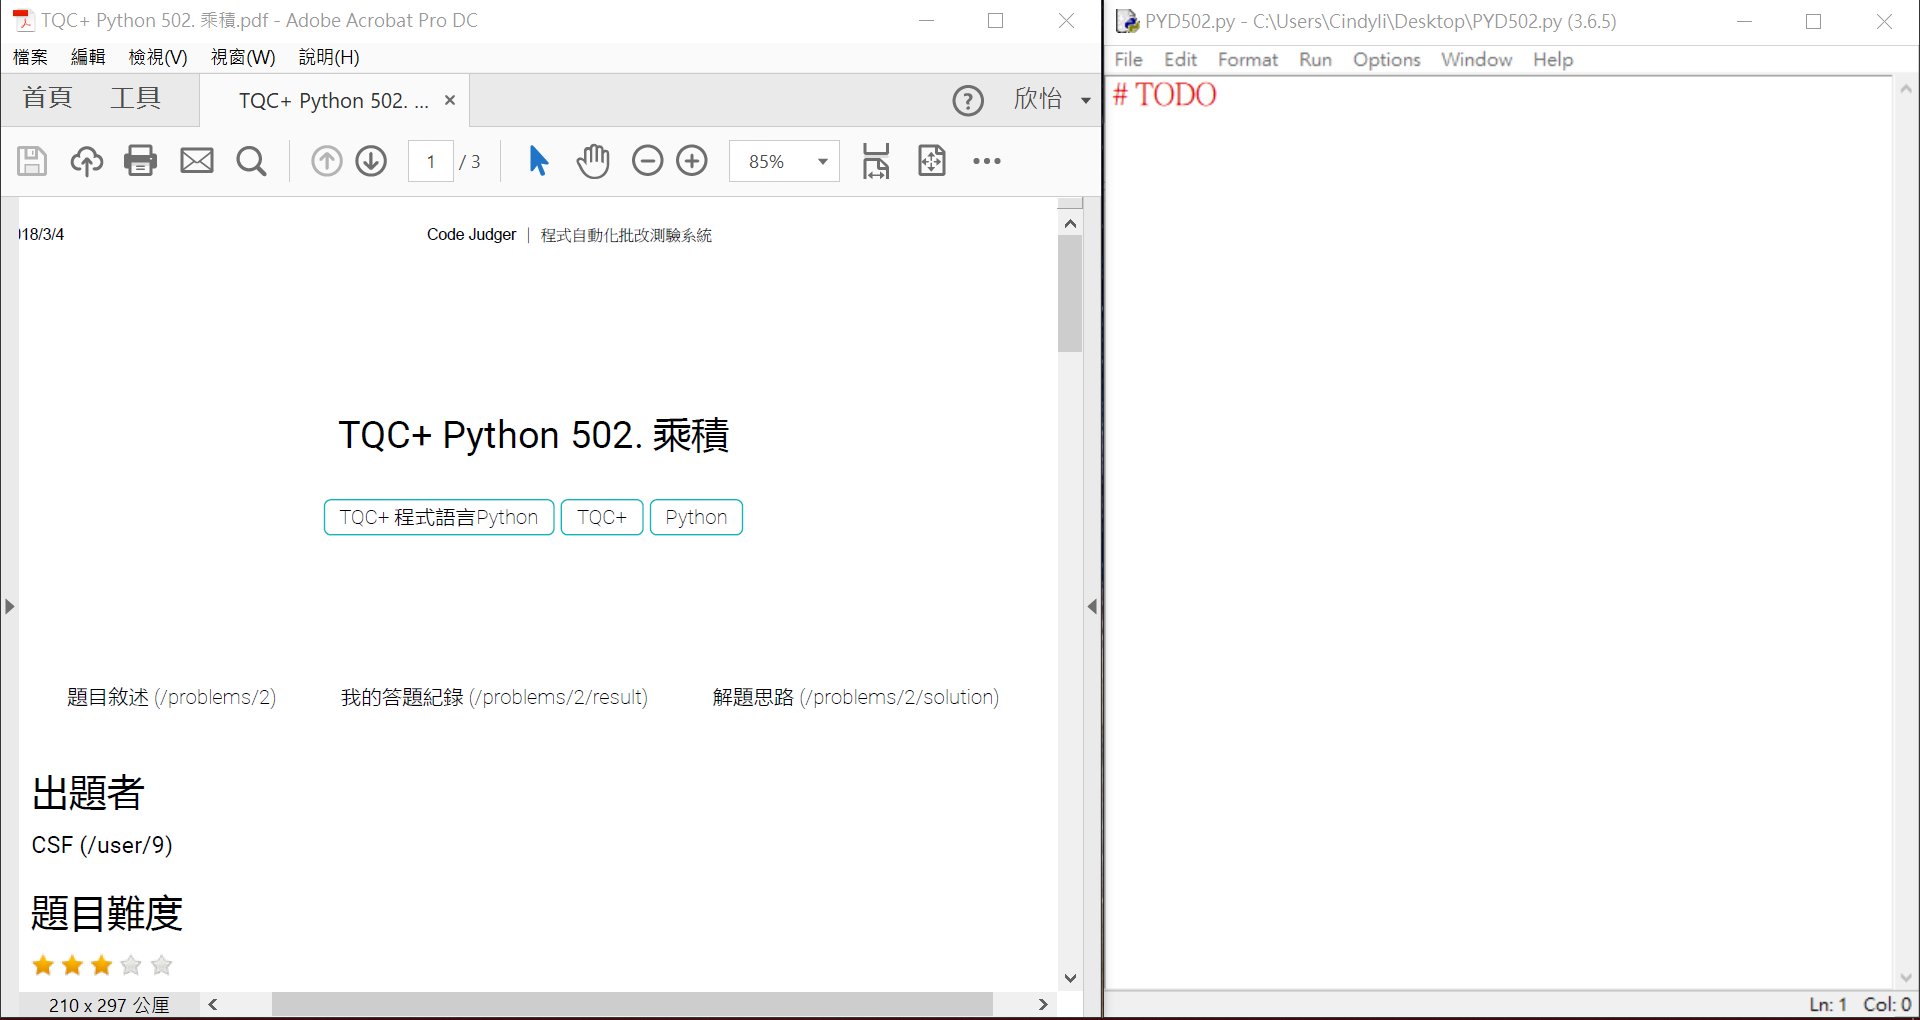
Task: Open the File menu in IDLE
Action: [1128, 59]
